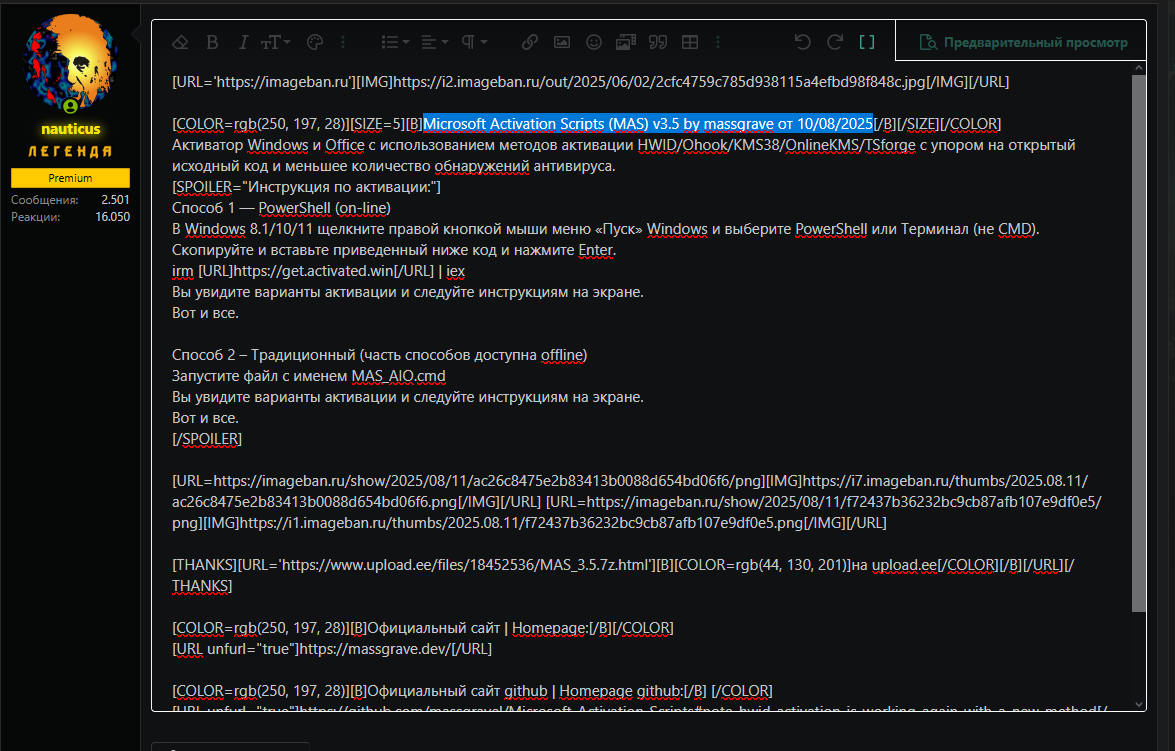Open the text color palette

point(315,43)
